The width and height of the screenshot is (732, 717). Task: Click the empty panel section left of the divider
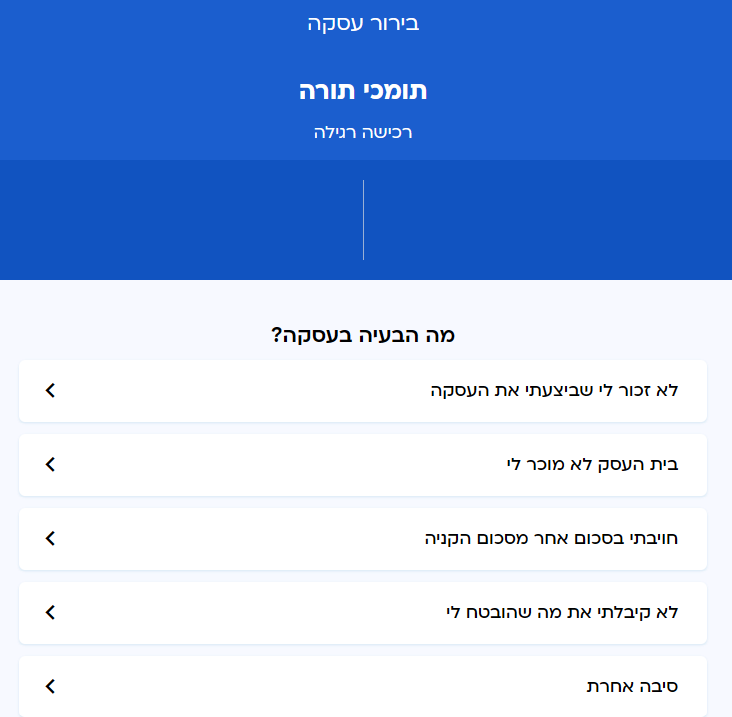pos(181,220)
